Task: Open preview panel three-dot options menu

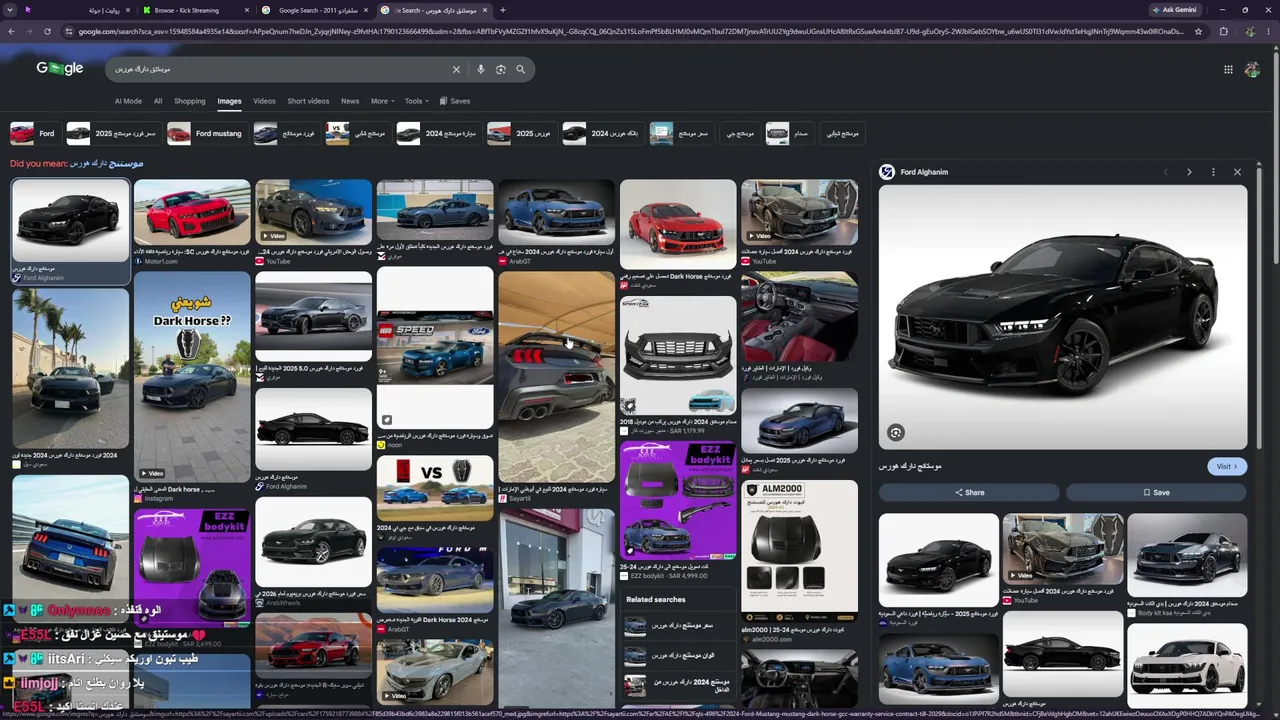Action: coord(1213,172)
